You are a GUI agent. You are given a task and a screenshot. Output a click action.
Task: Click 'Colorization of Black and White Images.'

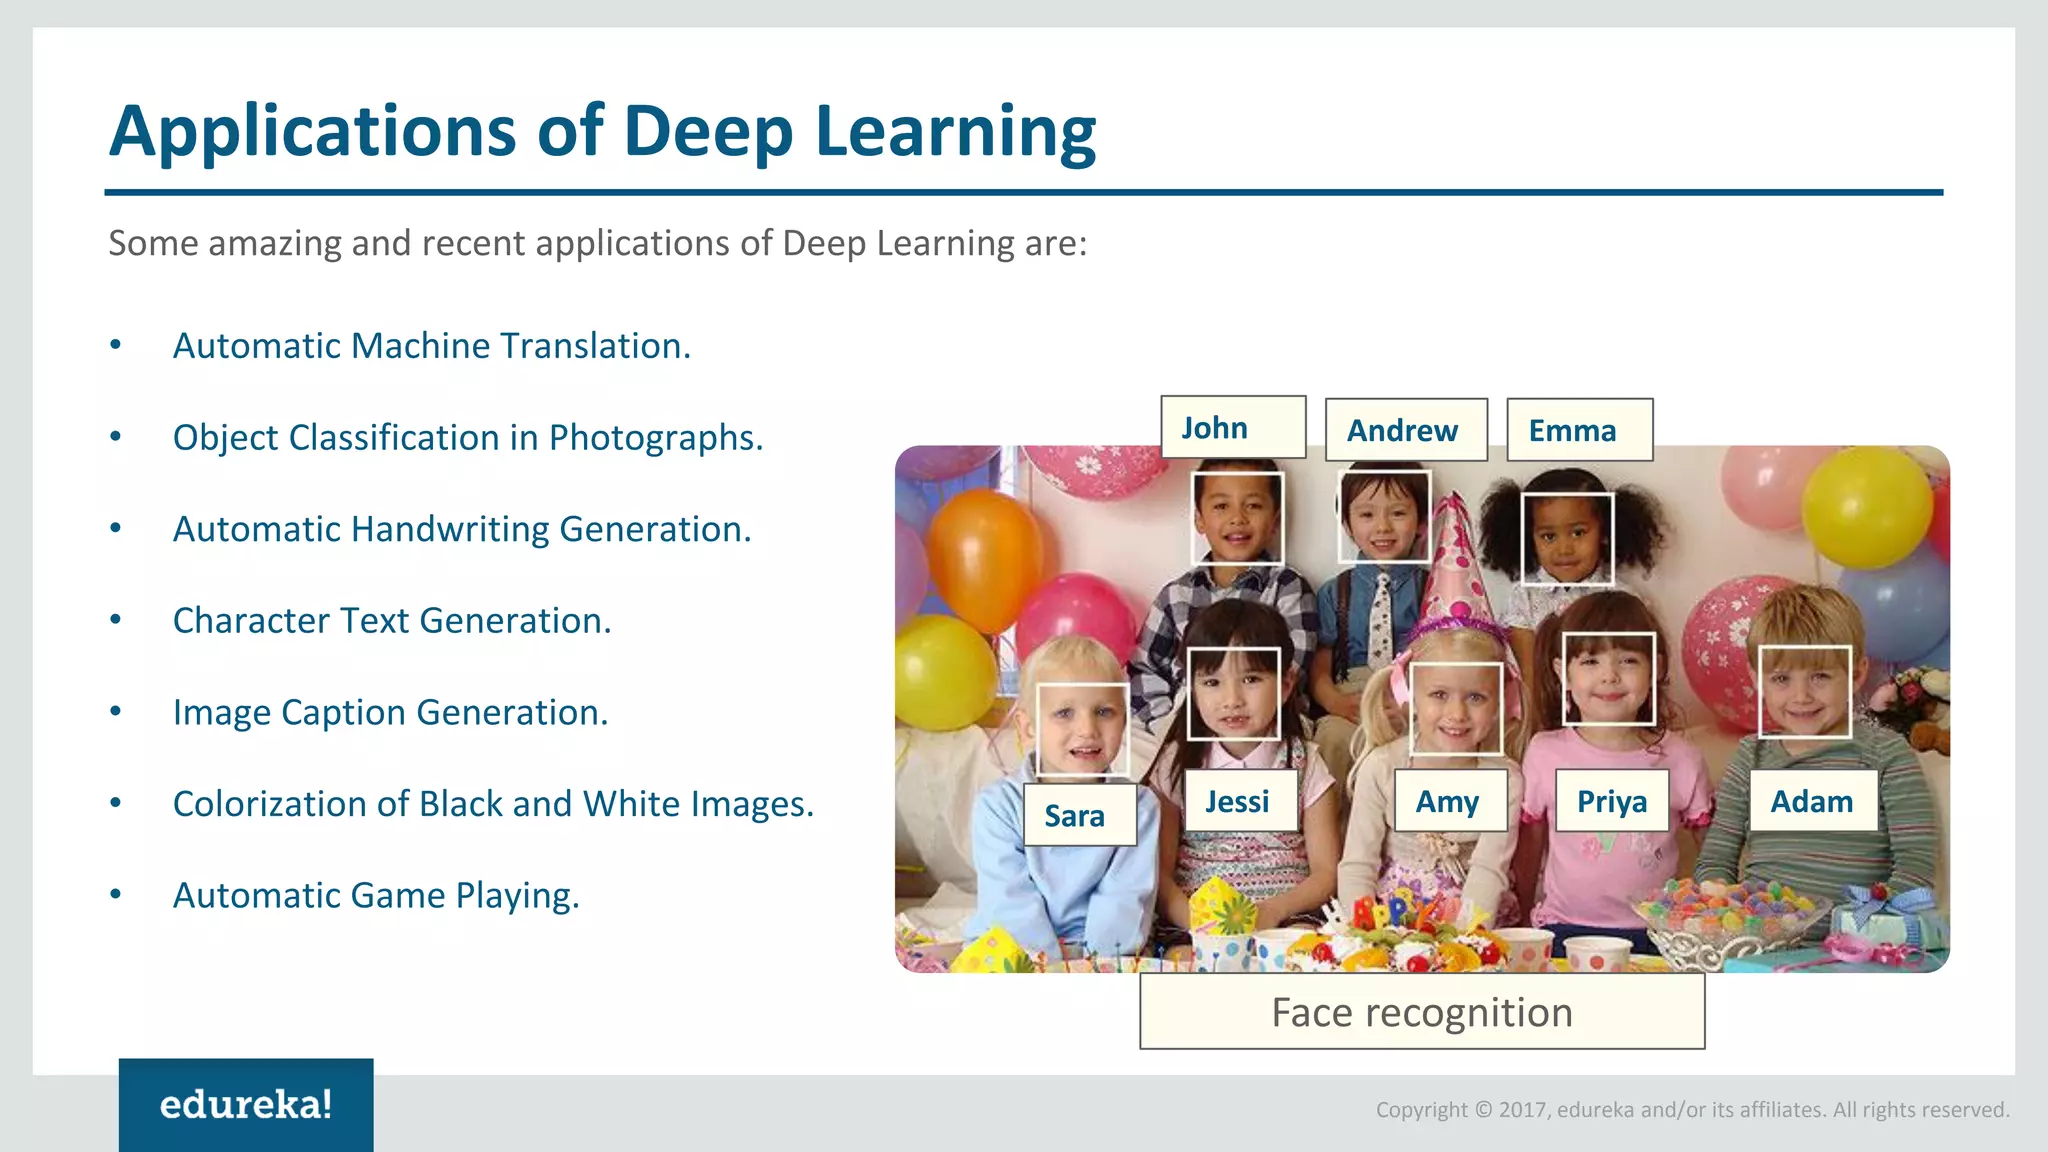point(493,804)
